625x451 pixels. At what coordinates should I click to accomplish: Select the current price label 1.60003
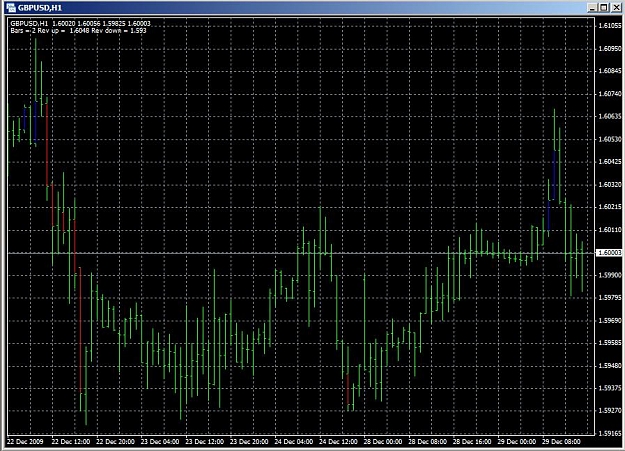point(610,253)
